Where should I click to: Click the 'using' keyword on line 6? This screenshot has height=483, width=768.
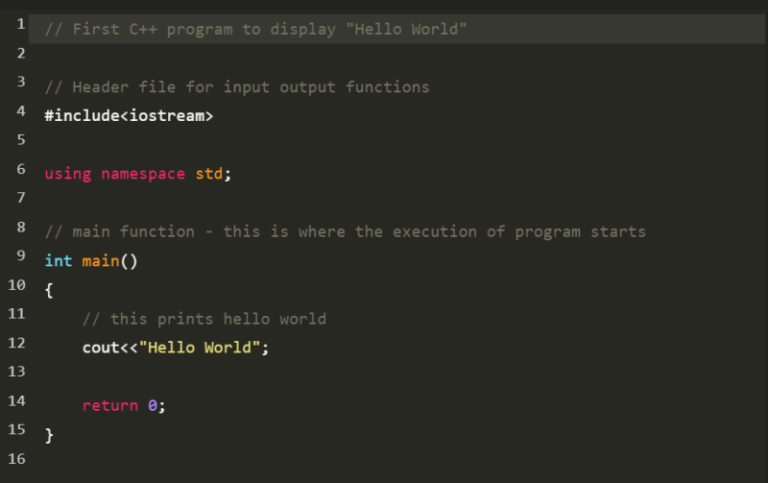[67, 174]
